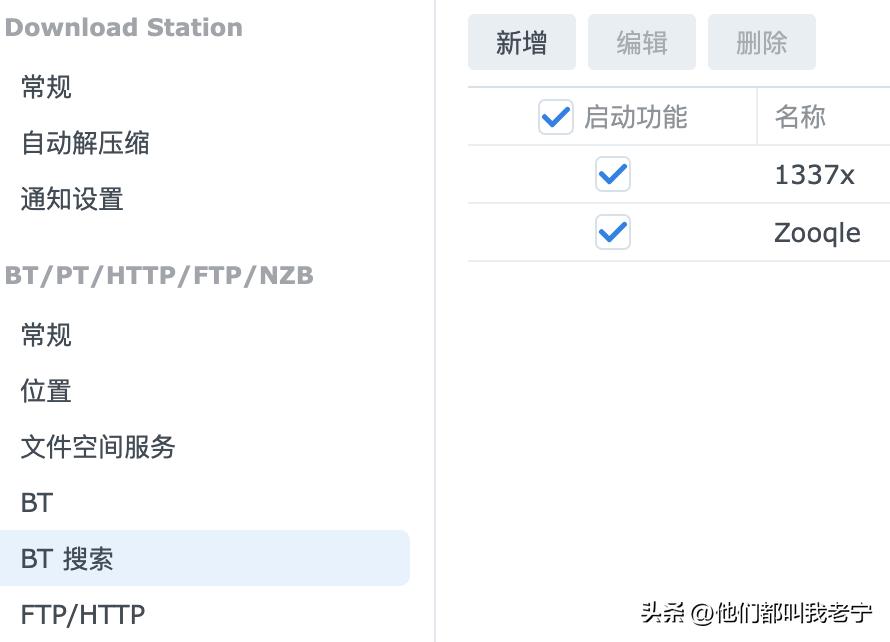Screen dimensions: 890x642
Task: Toggle the 启动功能 select-all header checkbox
Action: (555, 117)
